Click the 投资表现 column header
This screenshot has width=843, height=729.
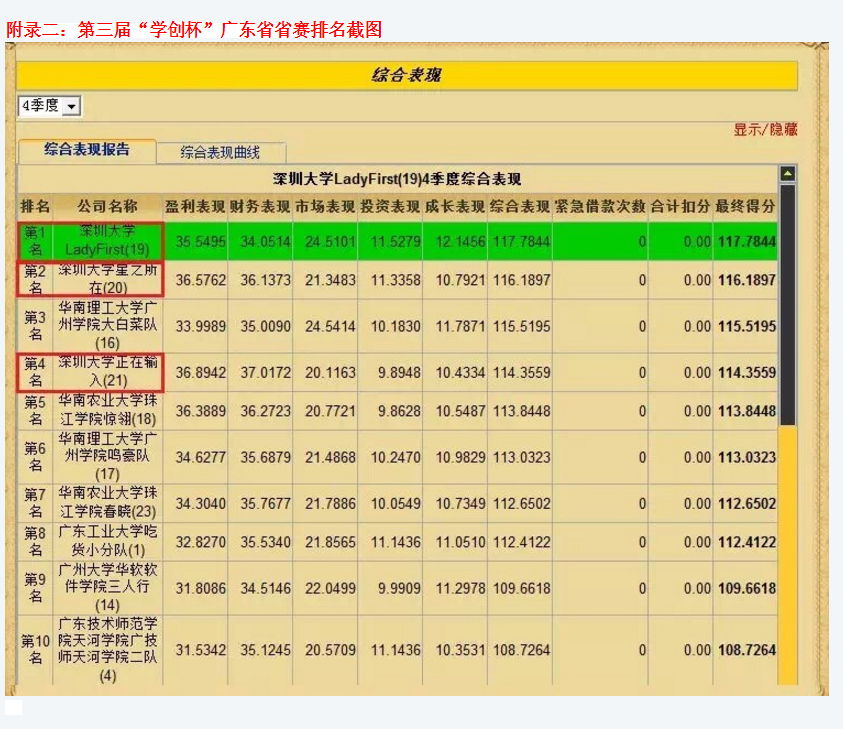[390, 206]
